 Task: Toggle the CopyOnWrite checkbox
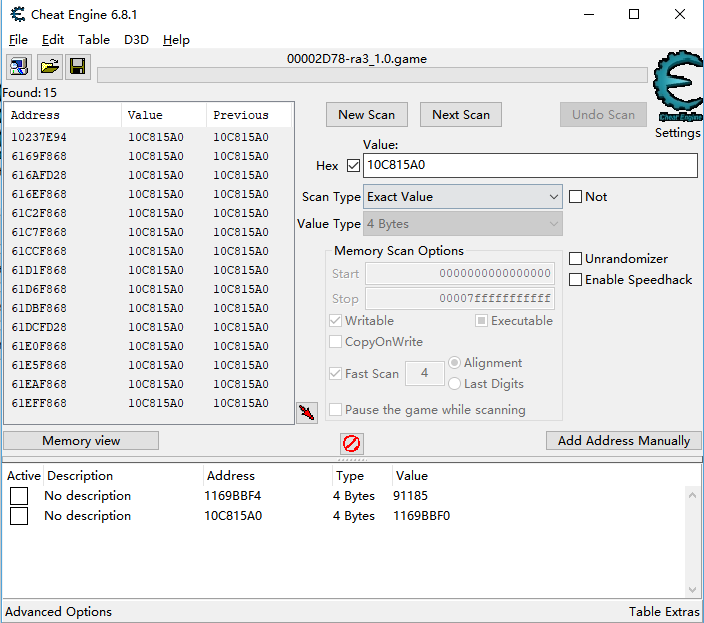click(x=335, y=342)
